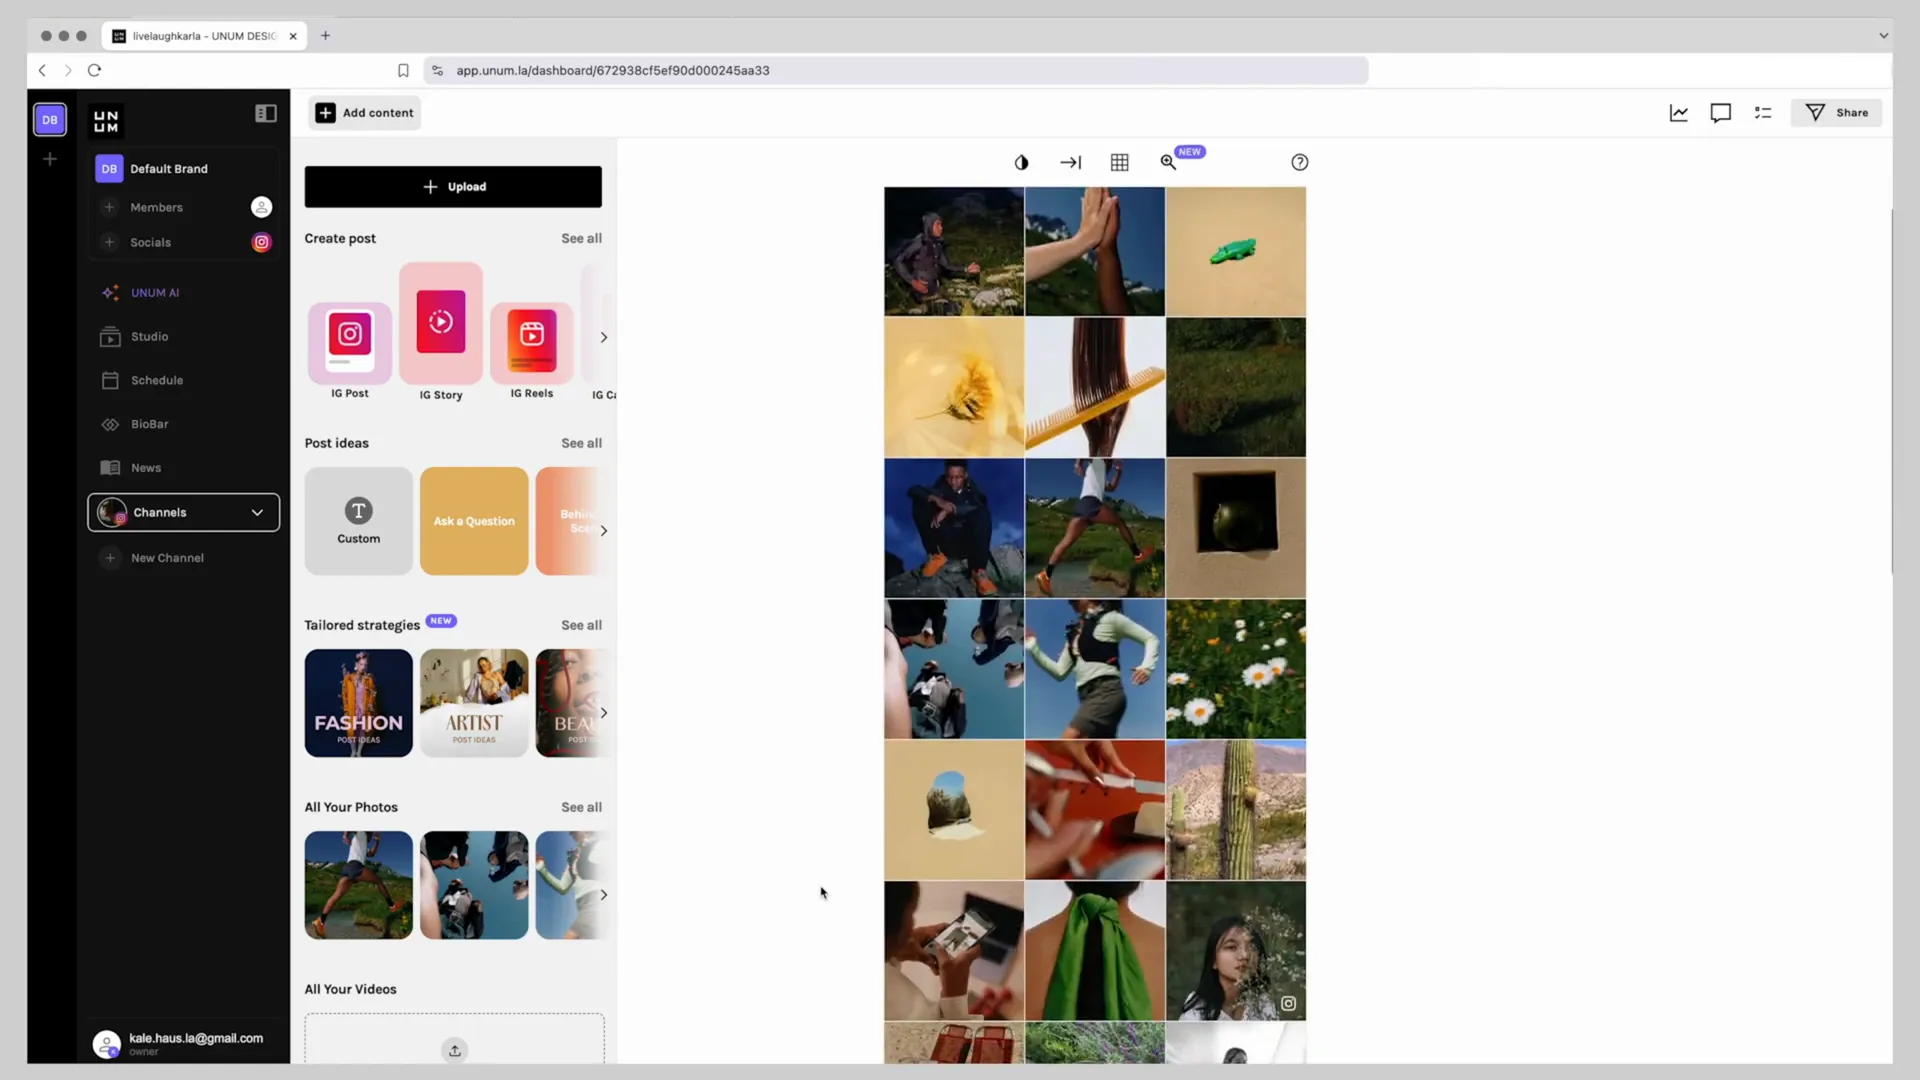This screenshot has height=1080, width=1920.
Task: Open the BioBar panel
Action: tap(149, 423)
